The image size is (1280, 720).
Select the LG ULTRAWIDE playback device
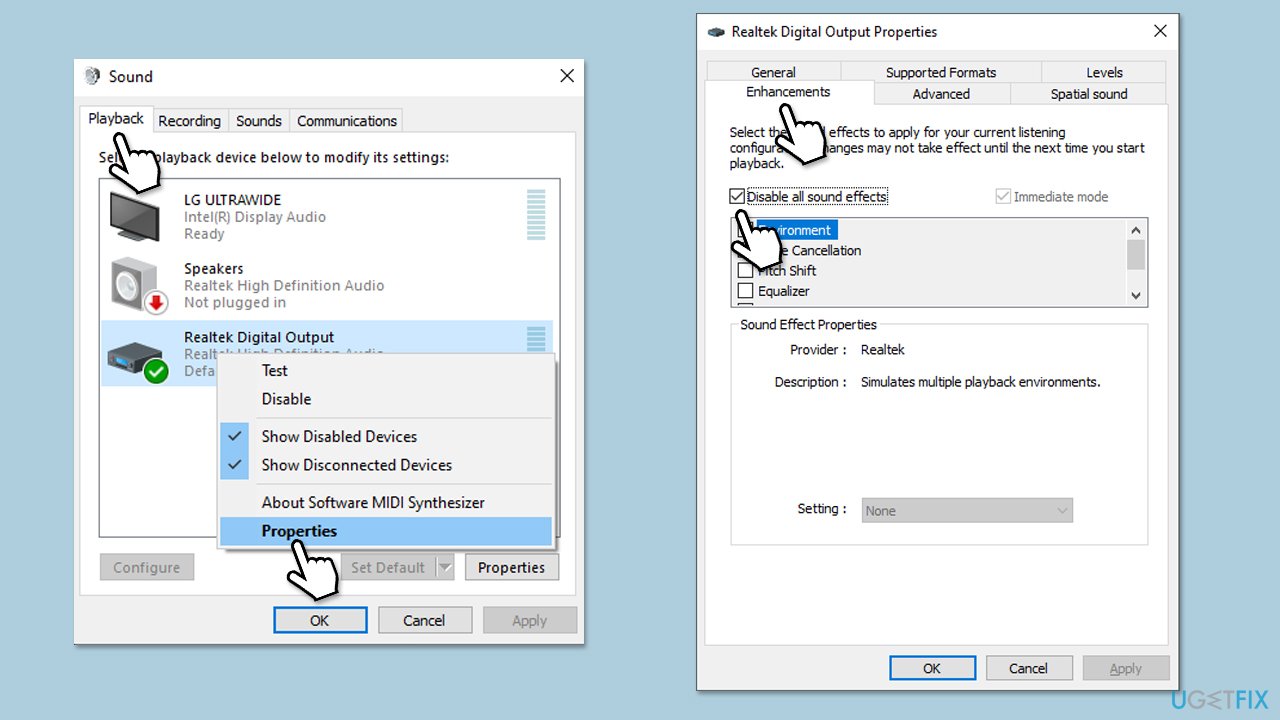(x=326, y=216)
